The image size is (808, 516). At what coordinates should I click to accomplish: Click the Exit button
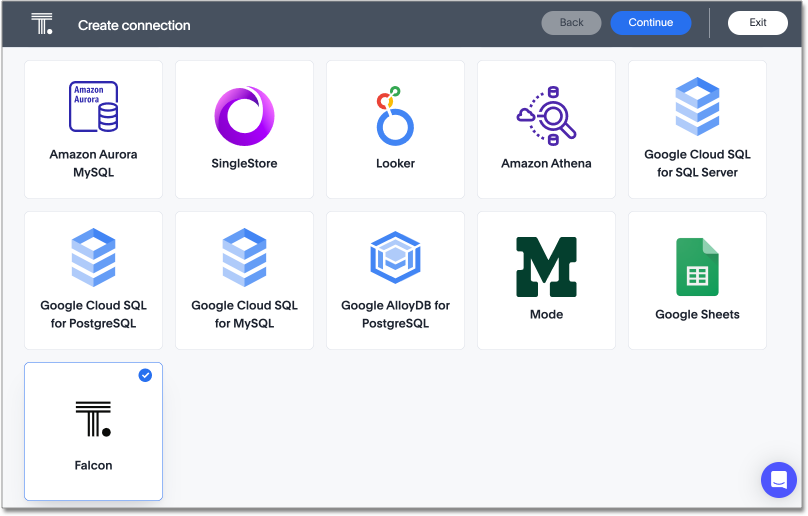pyautogui.click(x=757, y=23)
